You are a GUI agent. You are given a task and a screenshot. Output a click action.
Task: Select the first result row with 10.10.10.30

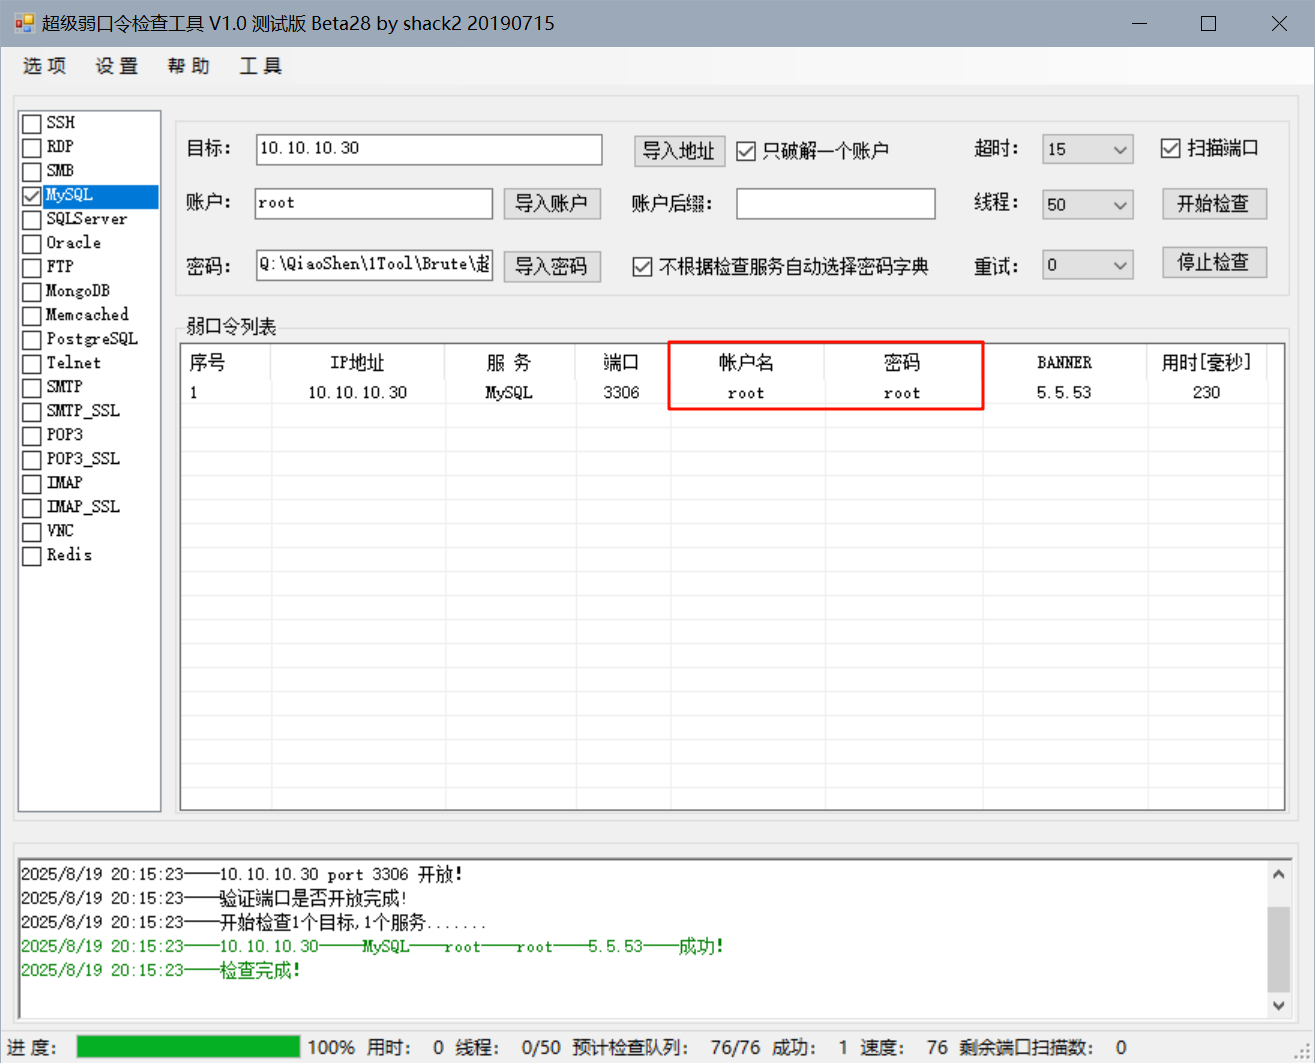pos(357,393)
